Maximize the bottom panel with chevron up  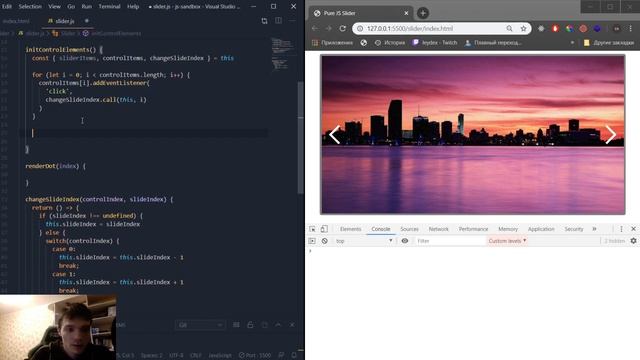(278, 325)
